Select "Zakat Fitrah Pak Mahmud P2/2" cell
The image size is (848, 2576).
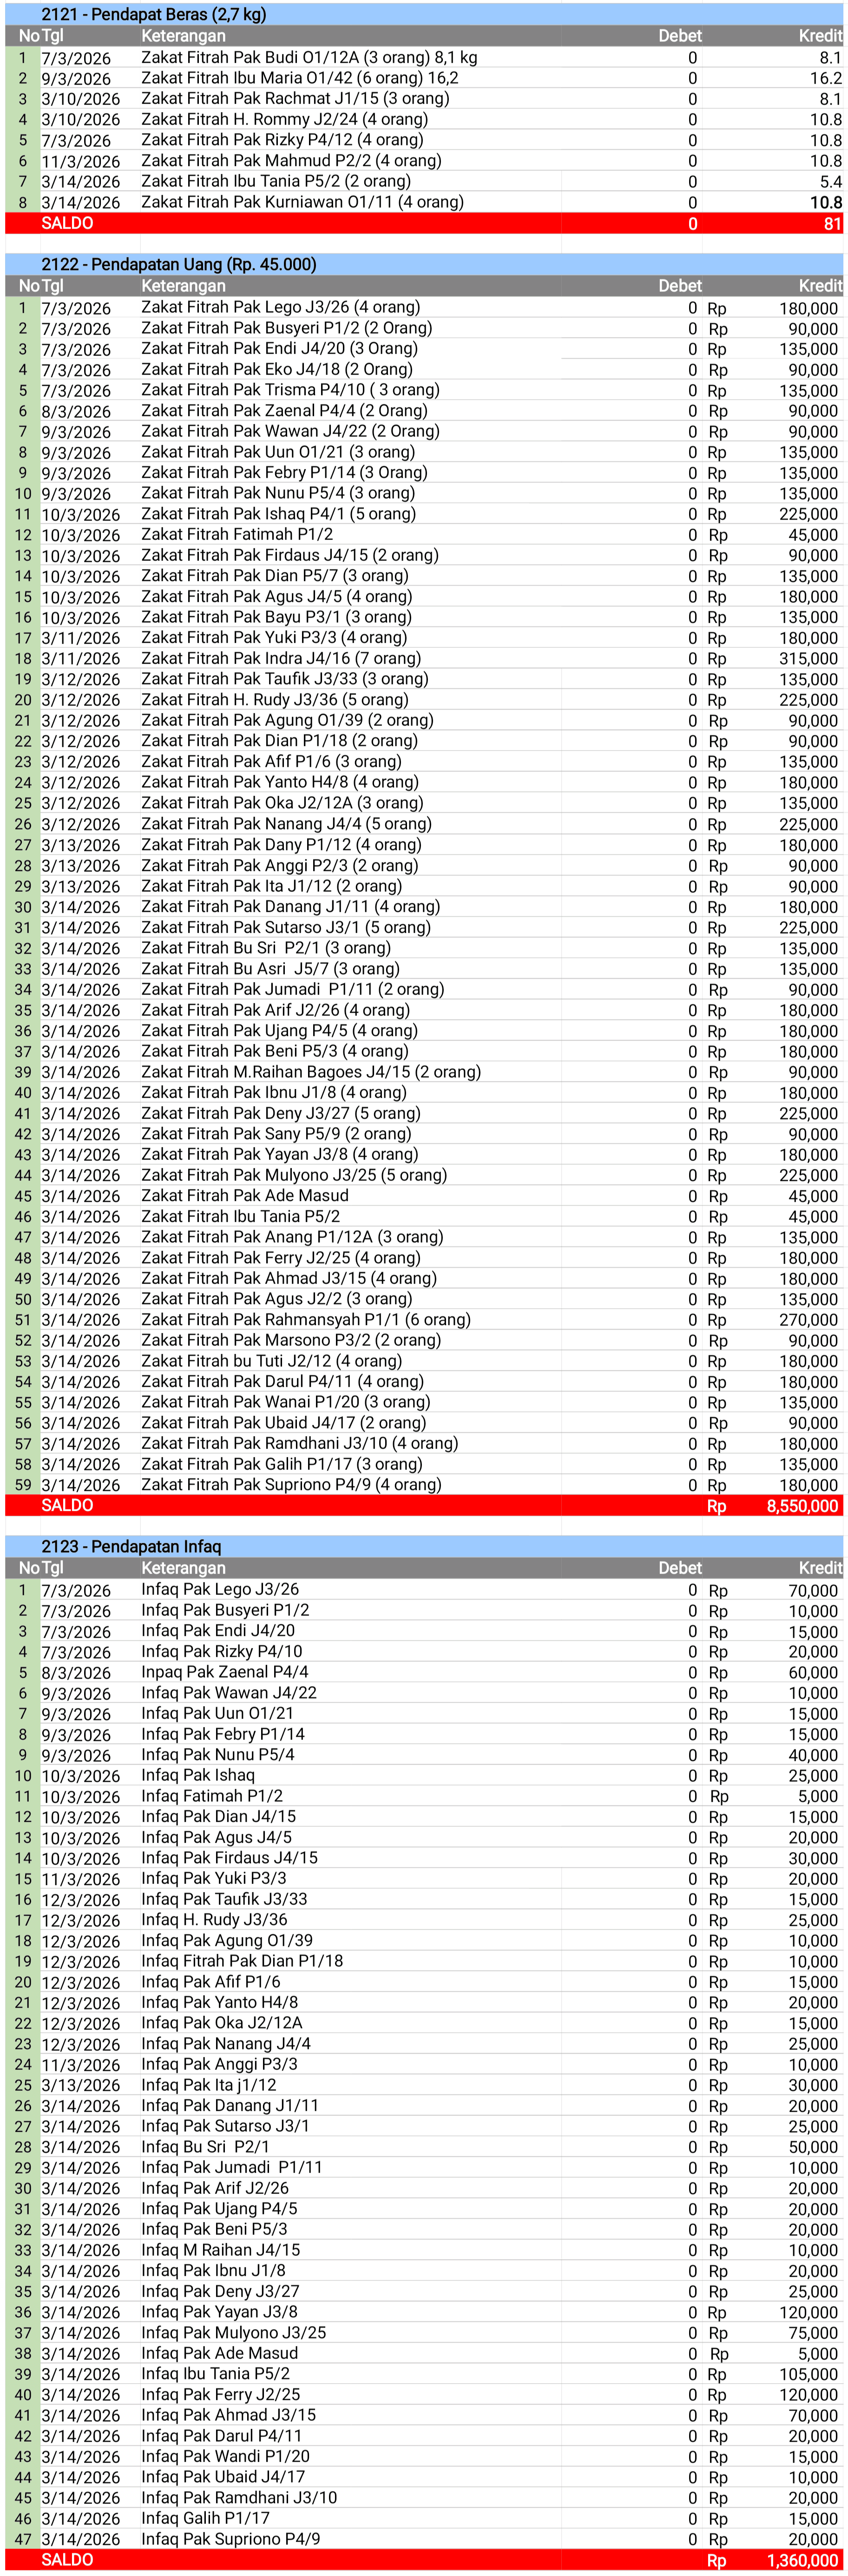291,160
